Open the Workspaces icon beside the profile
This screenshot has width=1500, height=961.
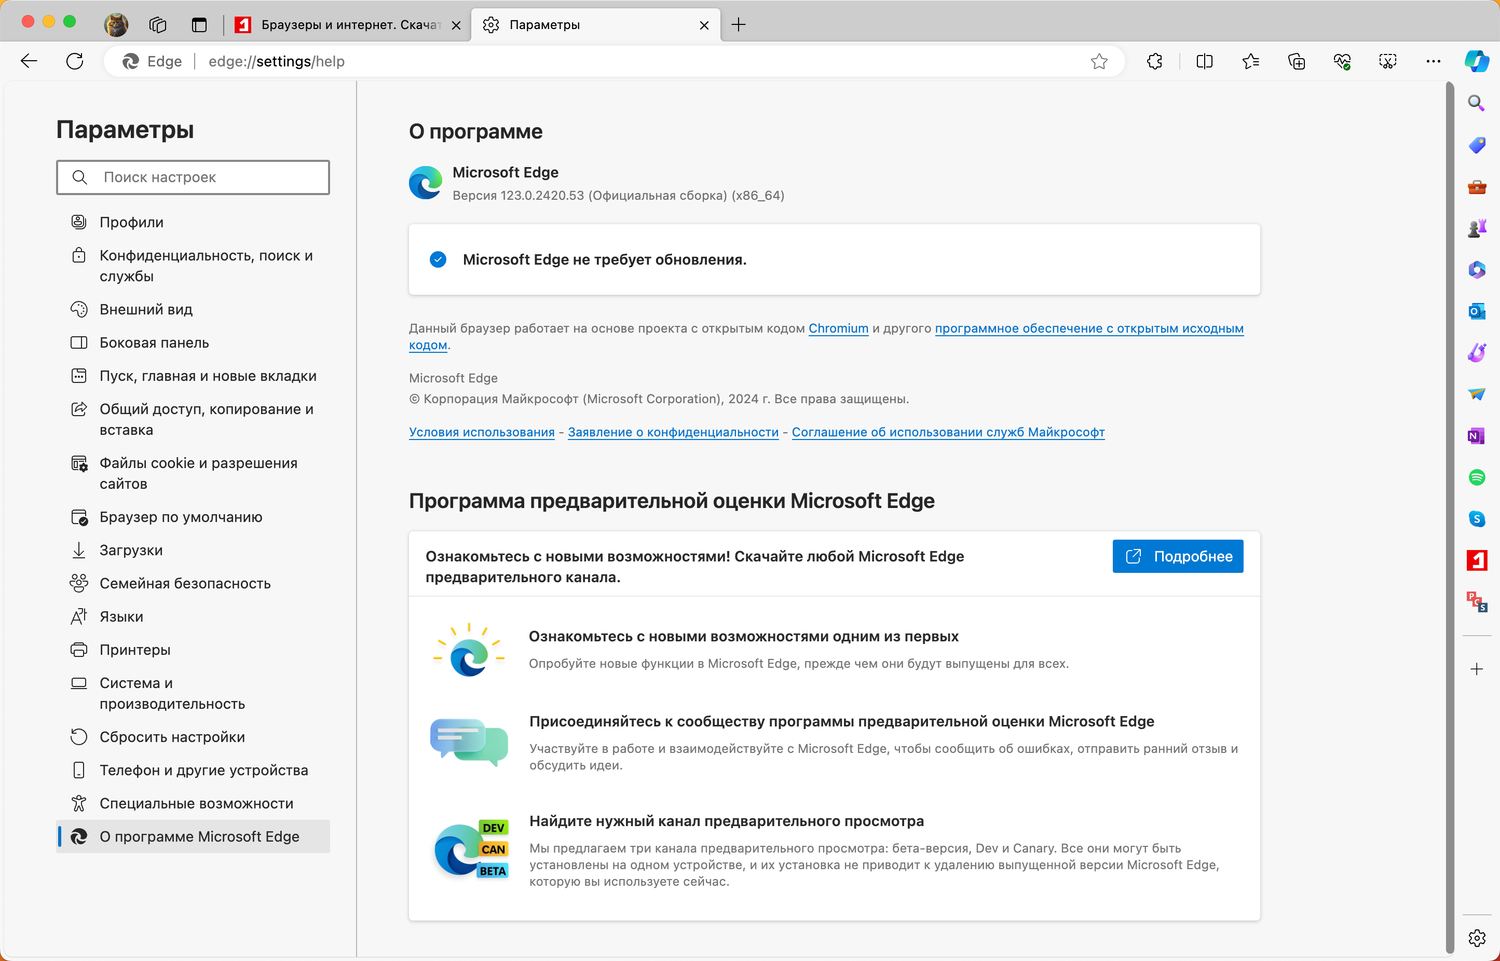click(157, 25)
